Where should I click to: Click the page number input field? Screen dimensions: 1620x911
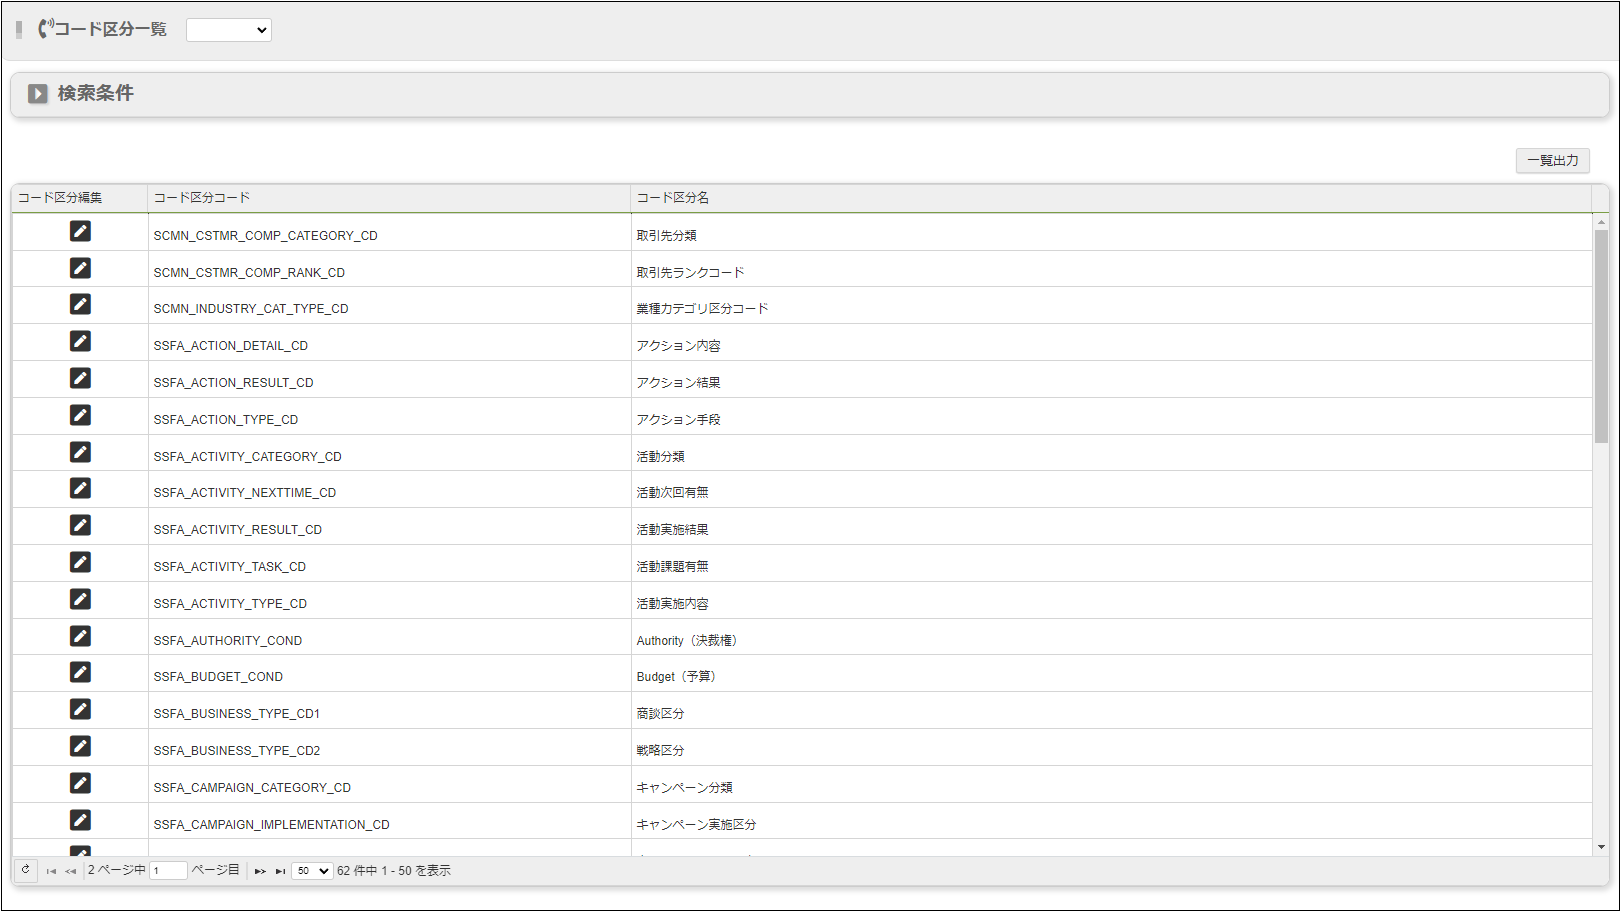click(168, 871)
